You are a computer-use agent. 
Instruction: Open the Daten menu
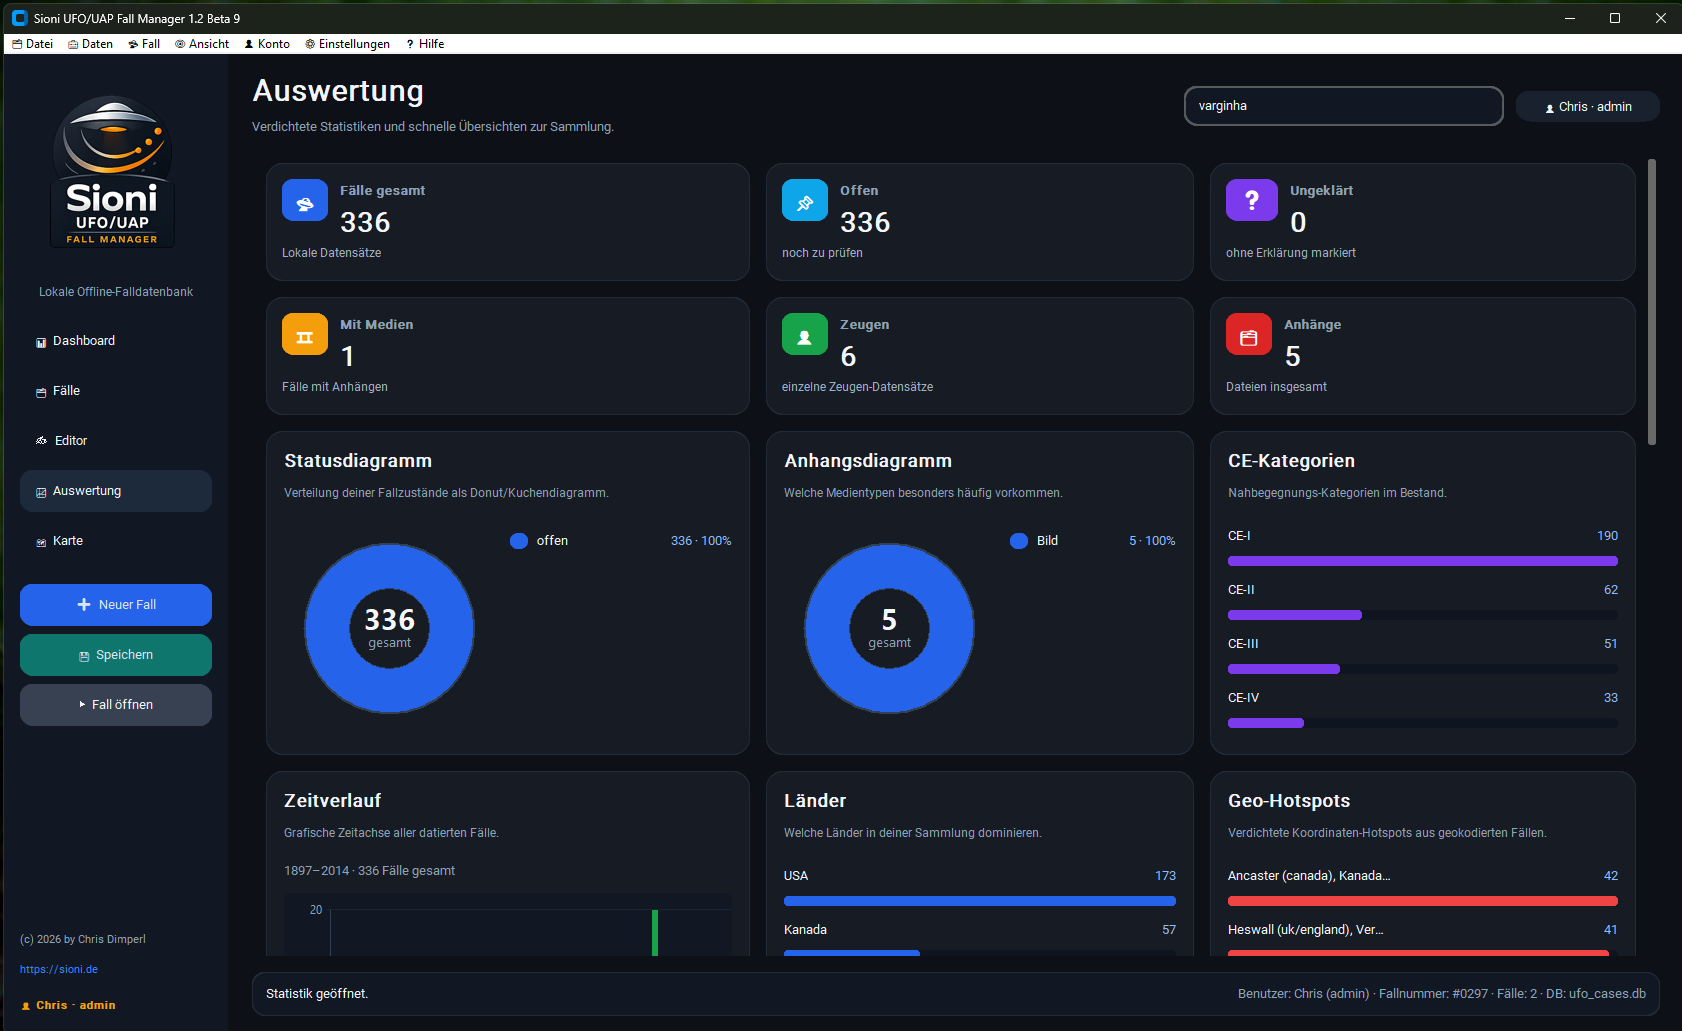(x=90, y=43)
